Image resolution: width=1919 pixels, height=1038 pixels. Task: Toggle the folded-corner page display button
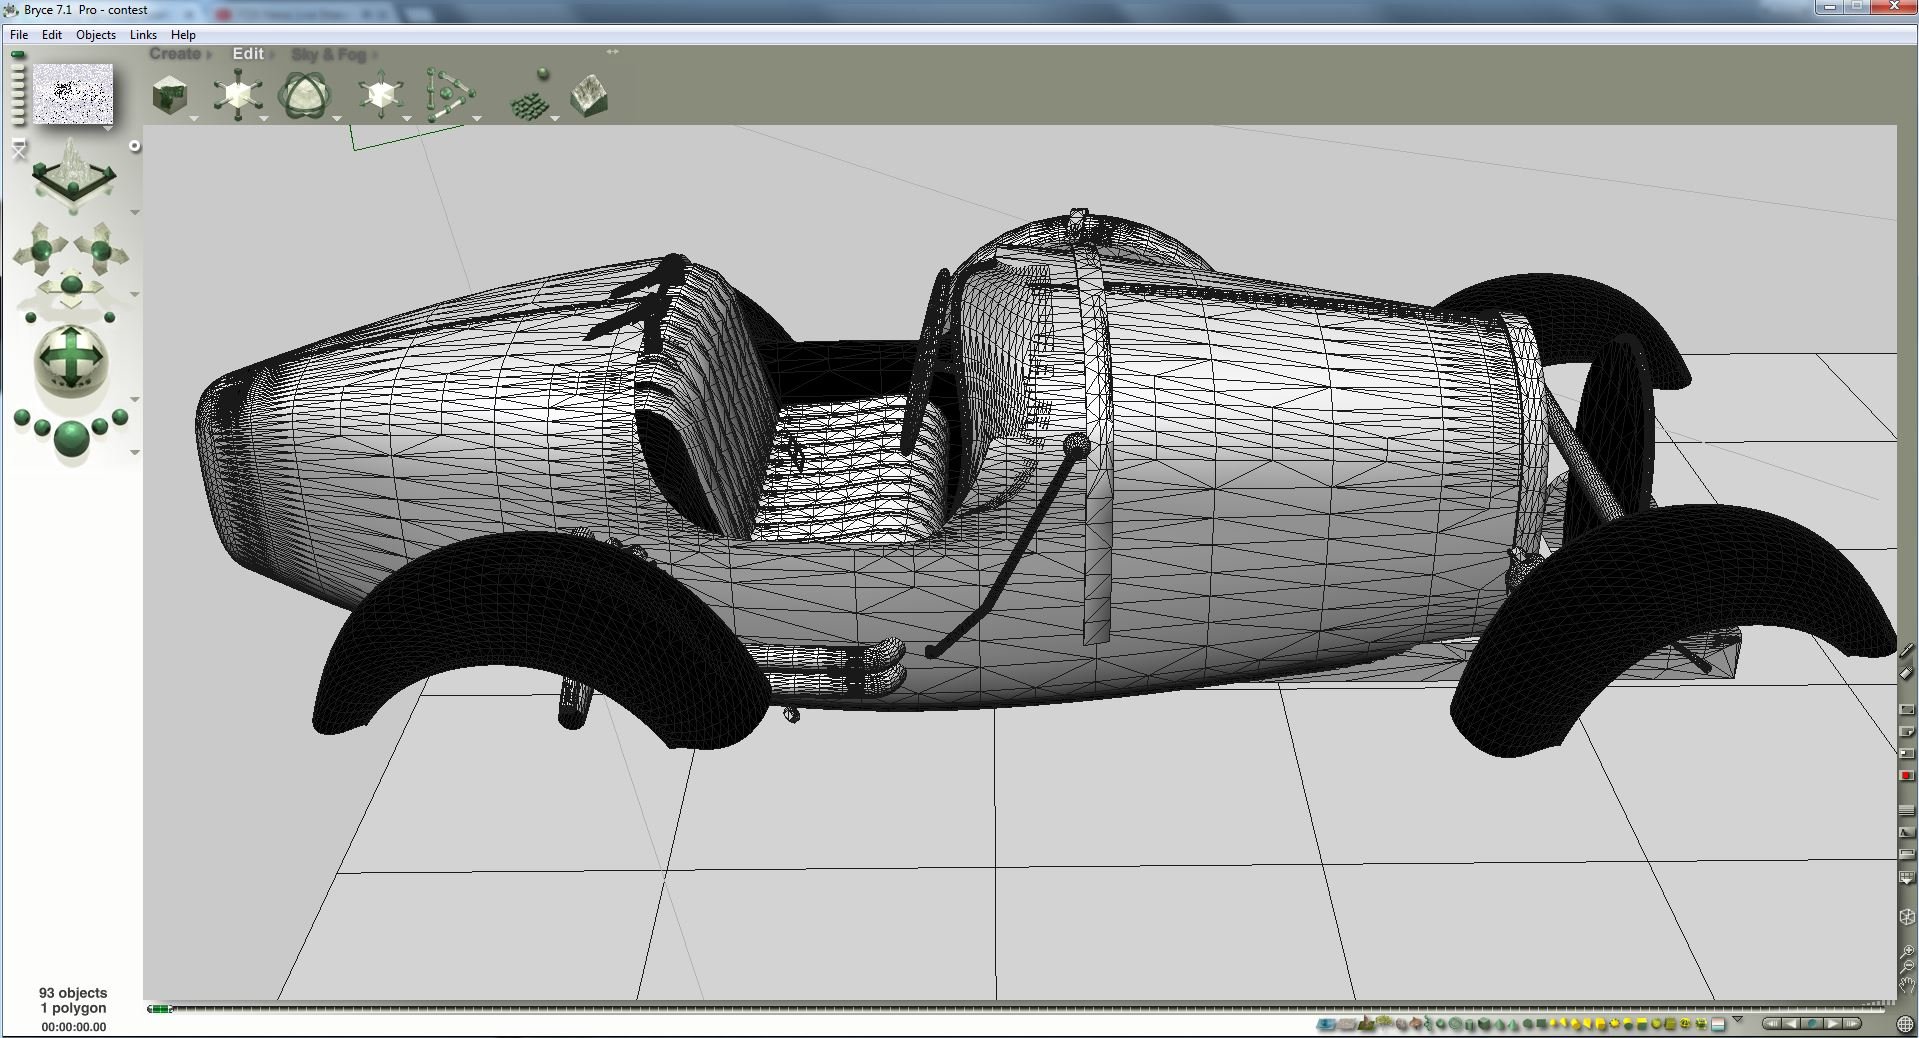point(1907,732)
